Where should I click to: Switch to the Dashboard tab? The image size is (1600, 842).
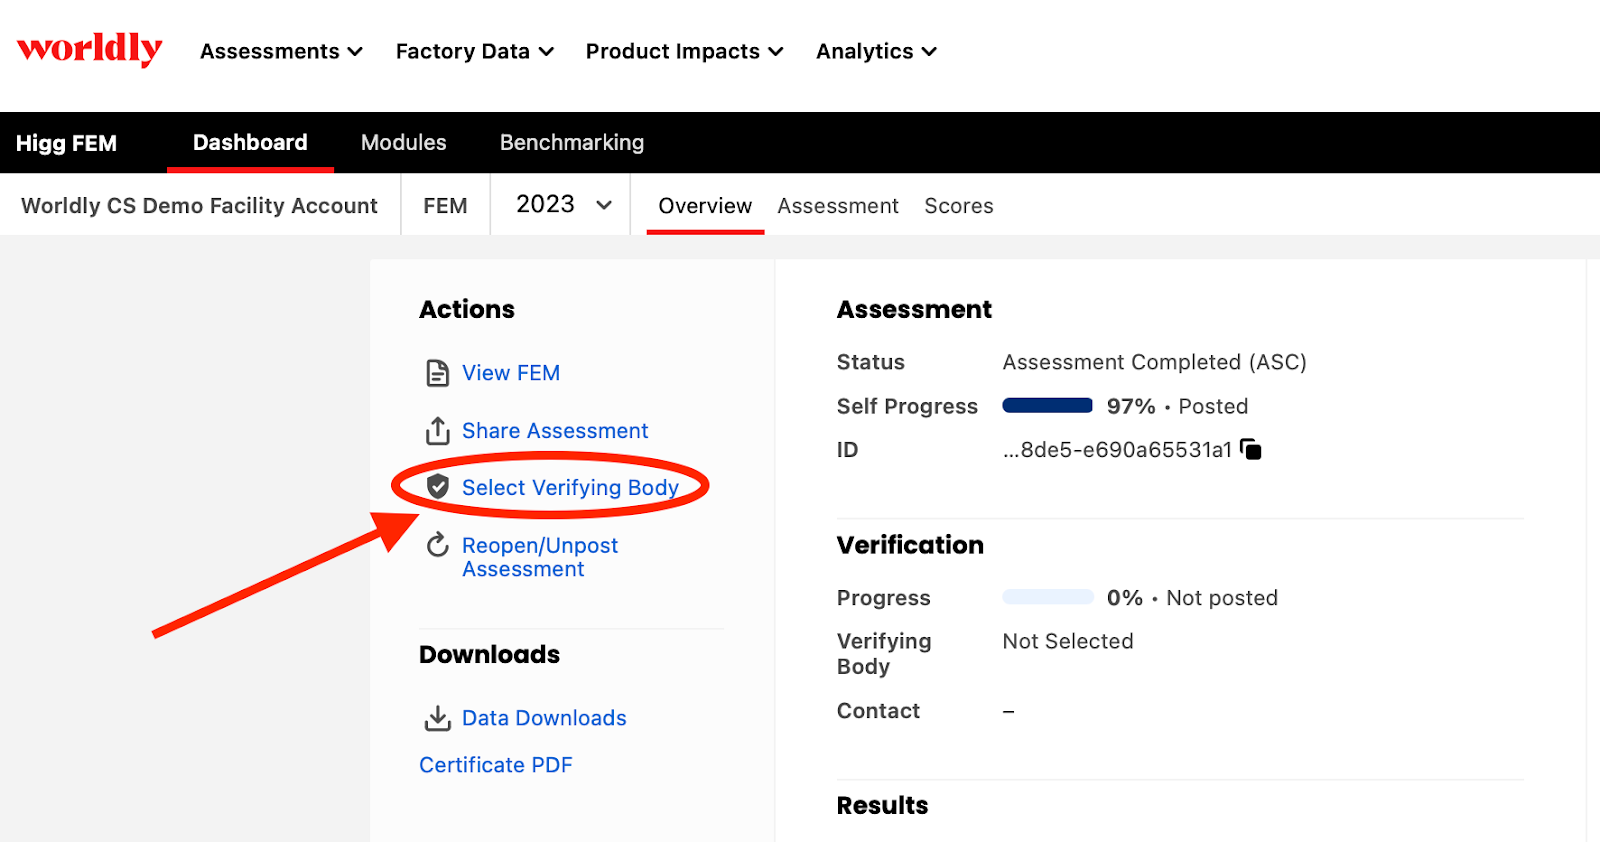(250, 142)
